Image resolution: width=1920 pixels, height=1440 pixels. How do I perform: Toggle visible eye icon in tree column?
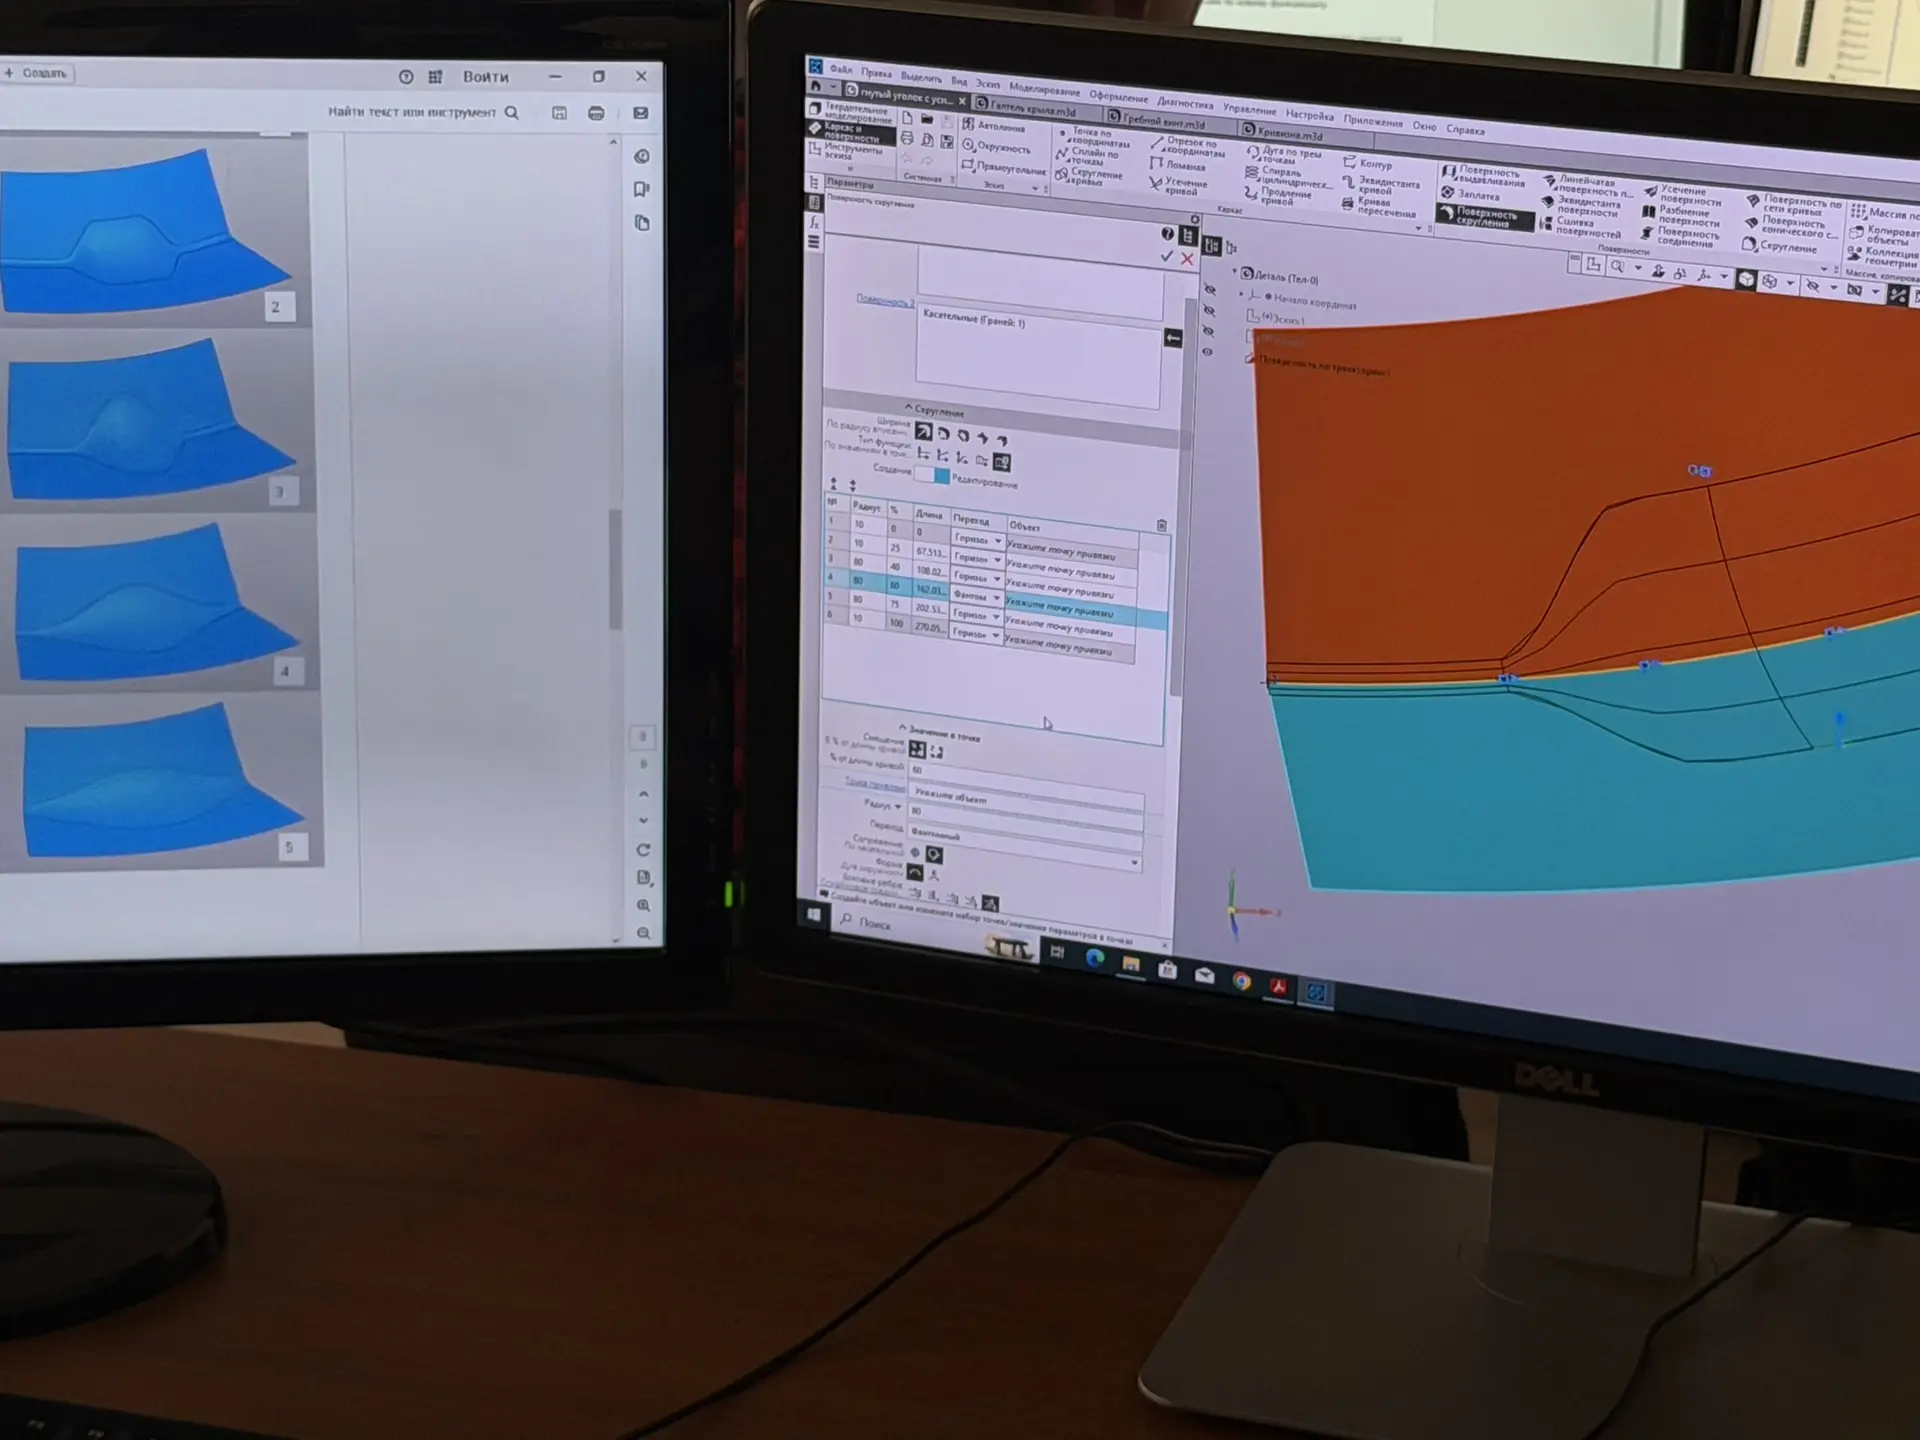[x=1208, y=352]
